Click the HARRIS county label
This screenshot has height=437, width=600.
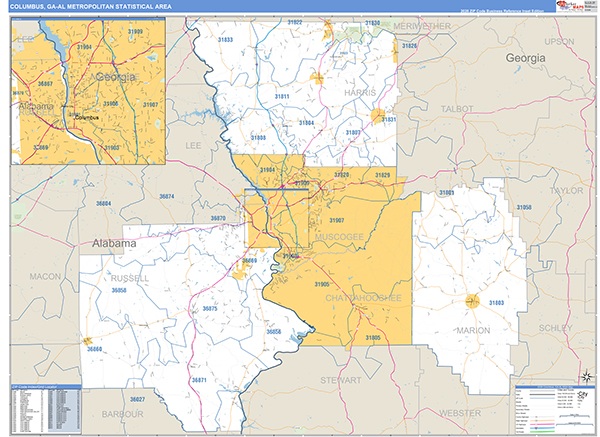357,92
